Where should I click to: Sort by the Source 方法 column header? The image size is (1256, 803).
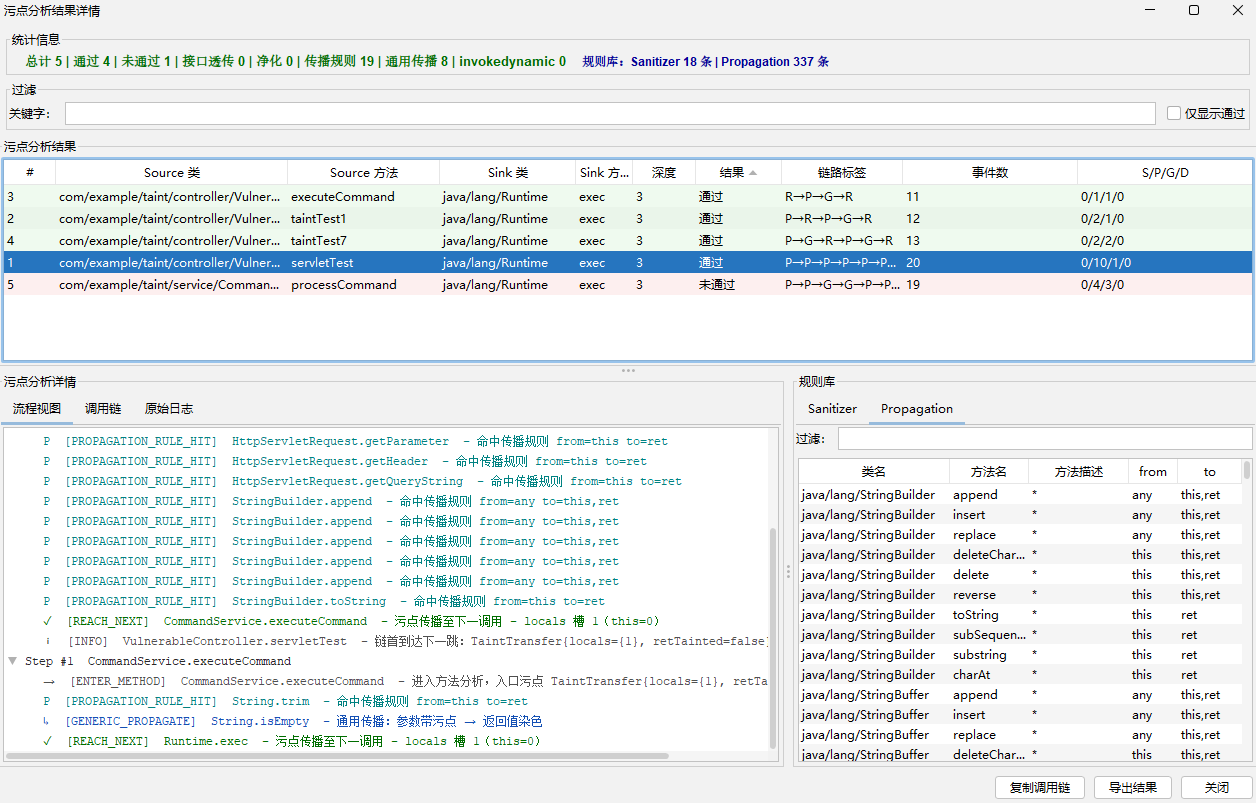(364, 172)
